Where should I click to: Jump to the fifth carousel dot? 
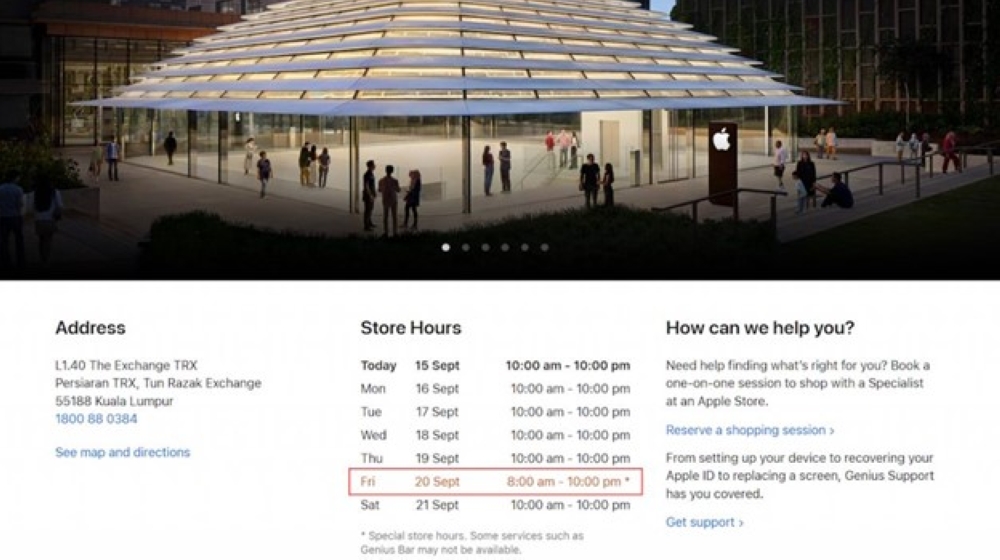524,247
